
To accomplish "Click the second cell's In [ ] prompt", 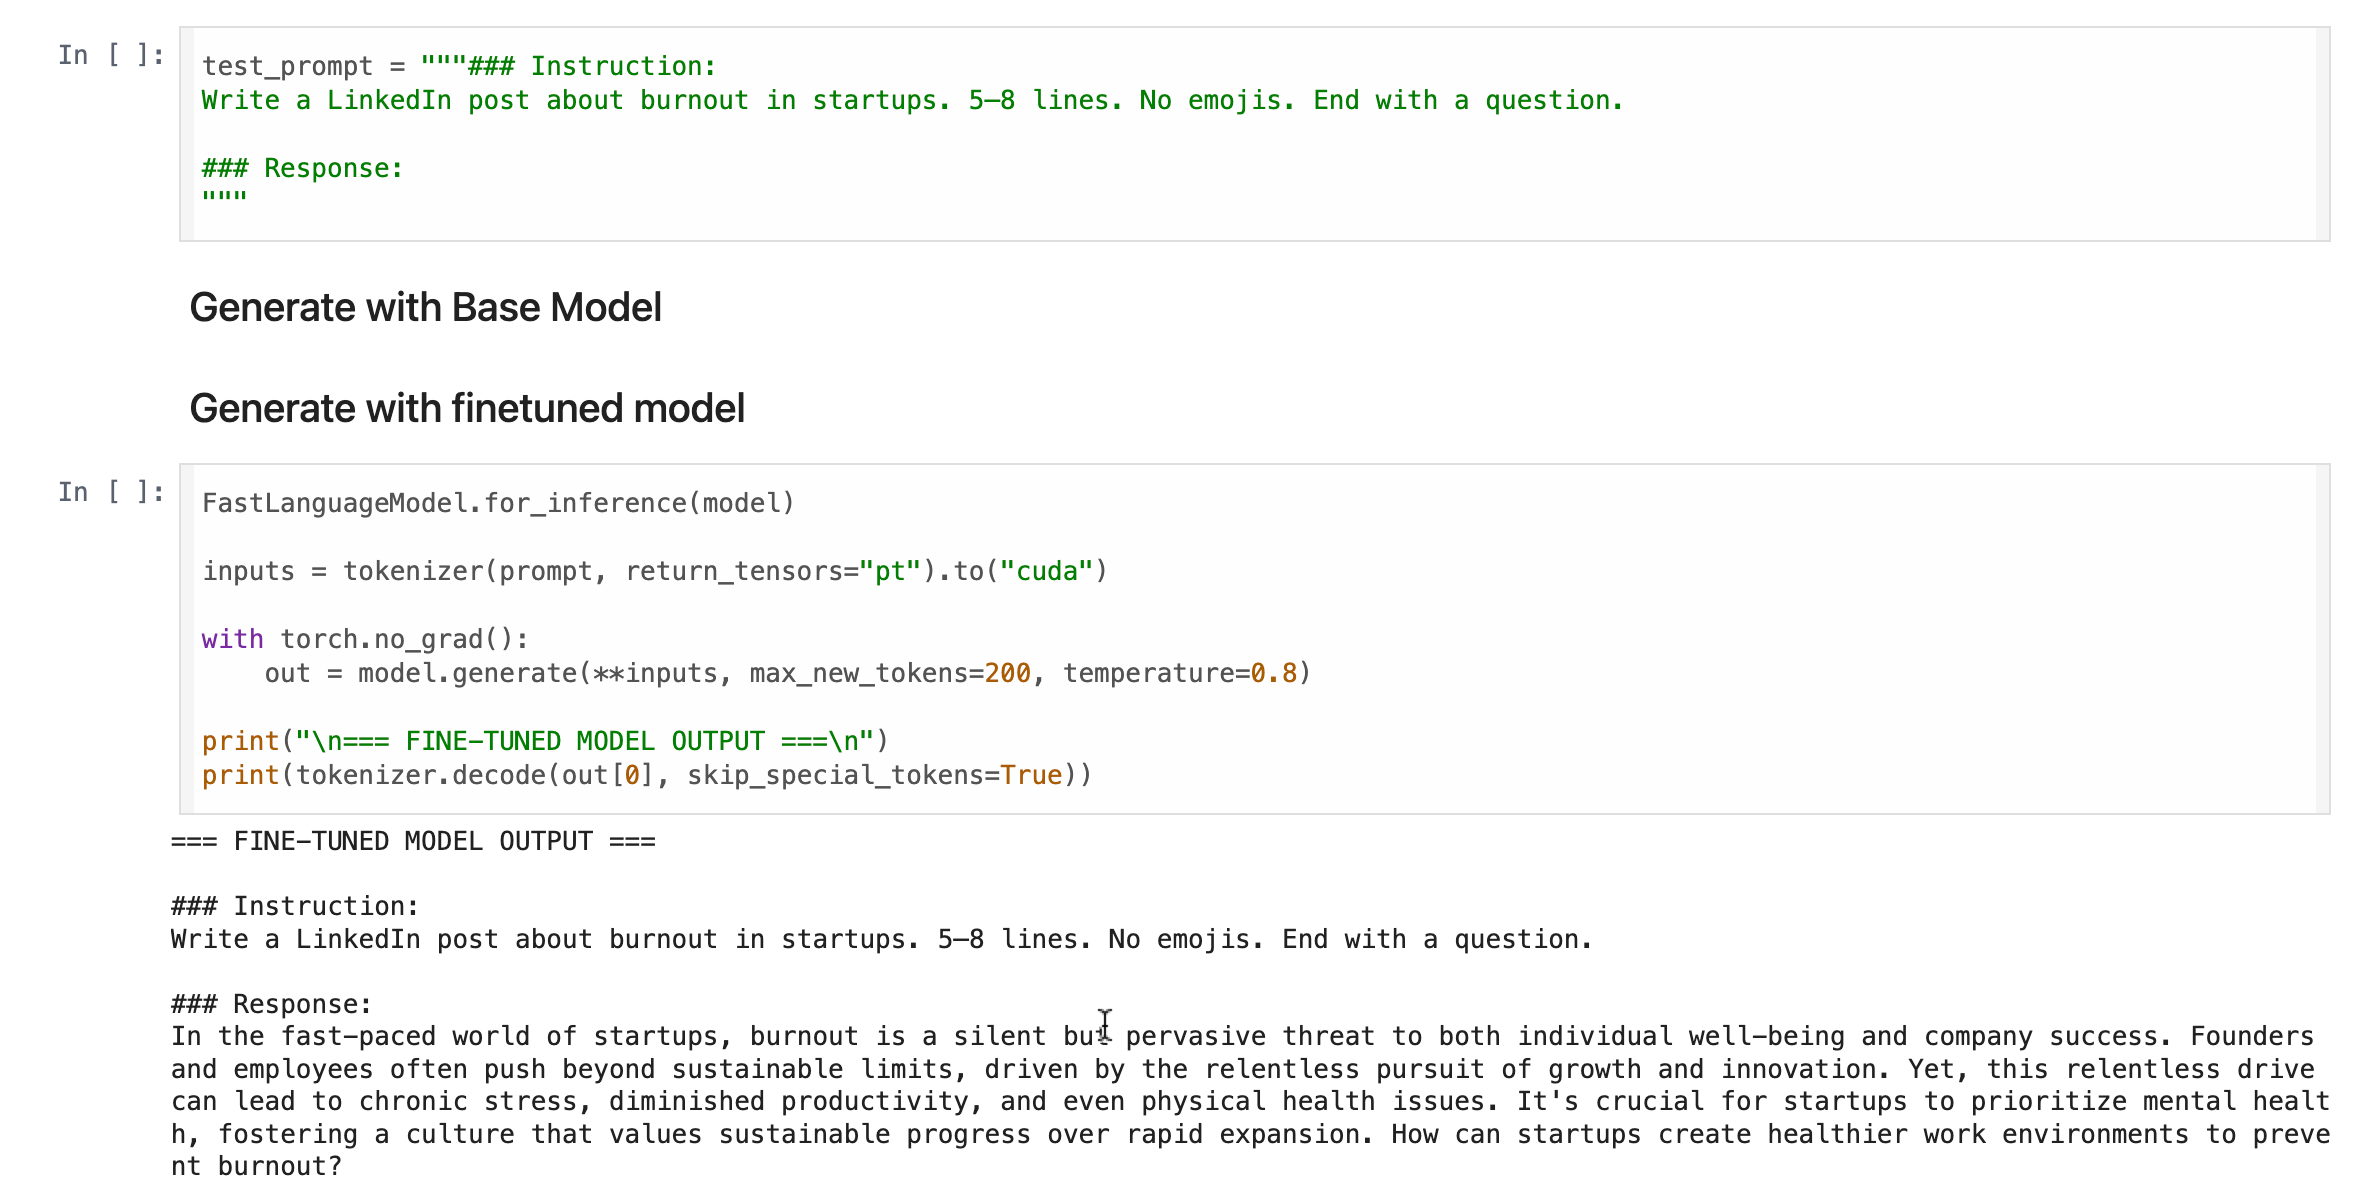I will pyautogui.click(x=111, y=492).
